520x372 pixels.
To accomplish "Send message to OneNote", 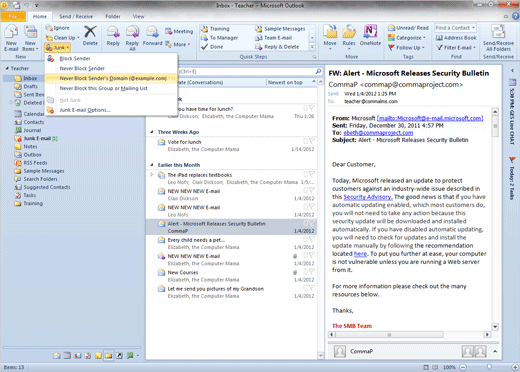I will (x=370, y=35).
